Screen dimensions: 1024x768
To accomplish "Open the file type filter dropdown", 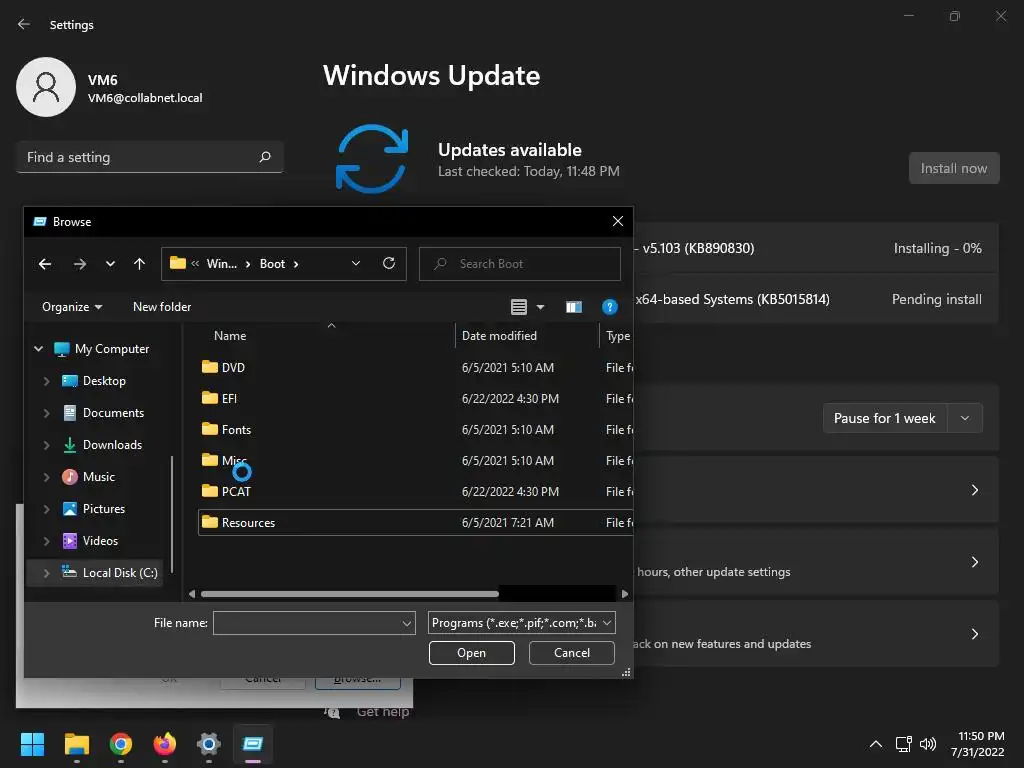I will (522, 623).
